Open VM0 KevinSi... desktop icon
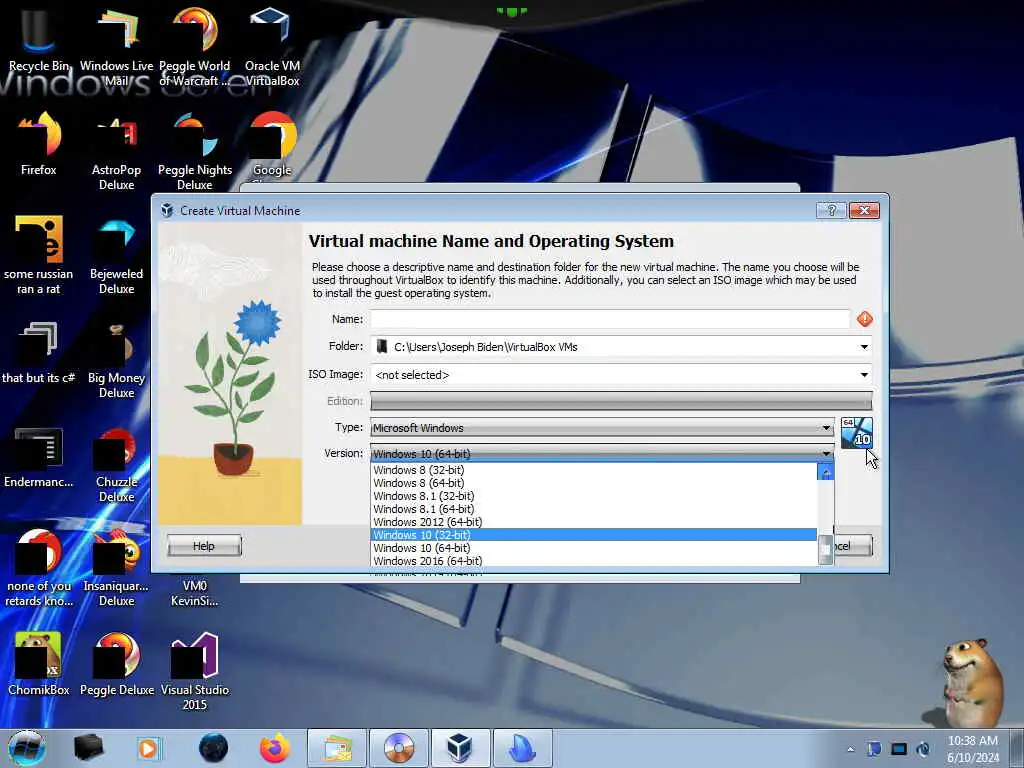Screen dimensions: 1024x768 [x=195, y=593]
